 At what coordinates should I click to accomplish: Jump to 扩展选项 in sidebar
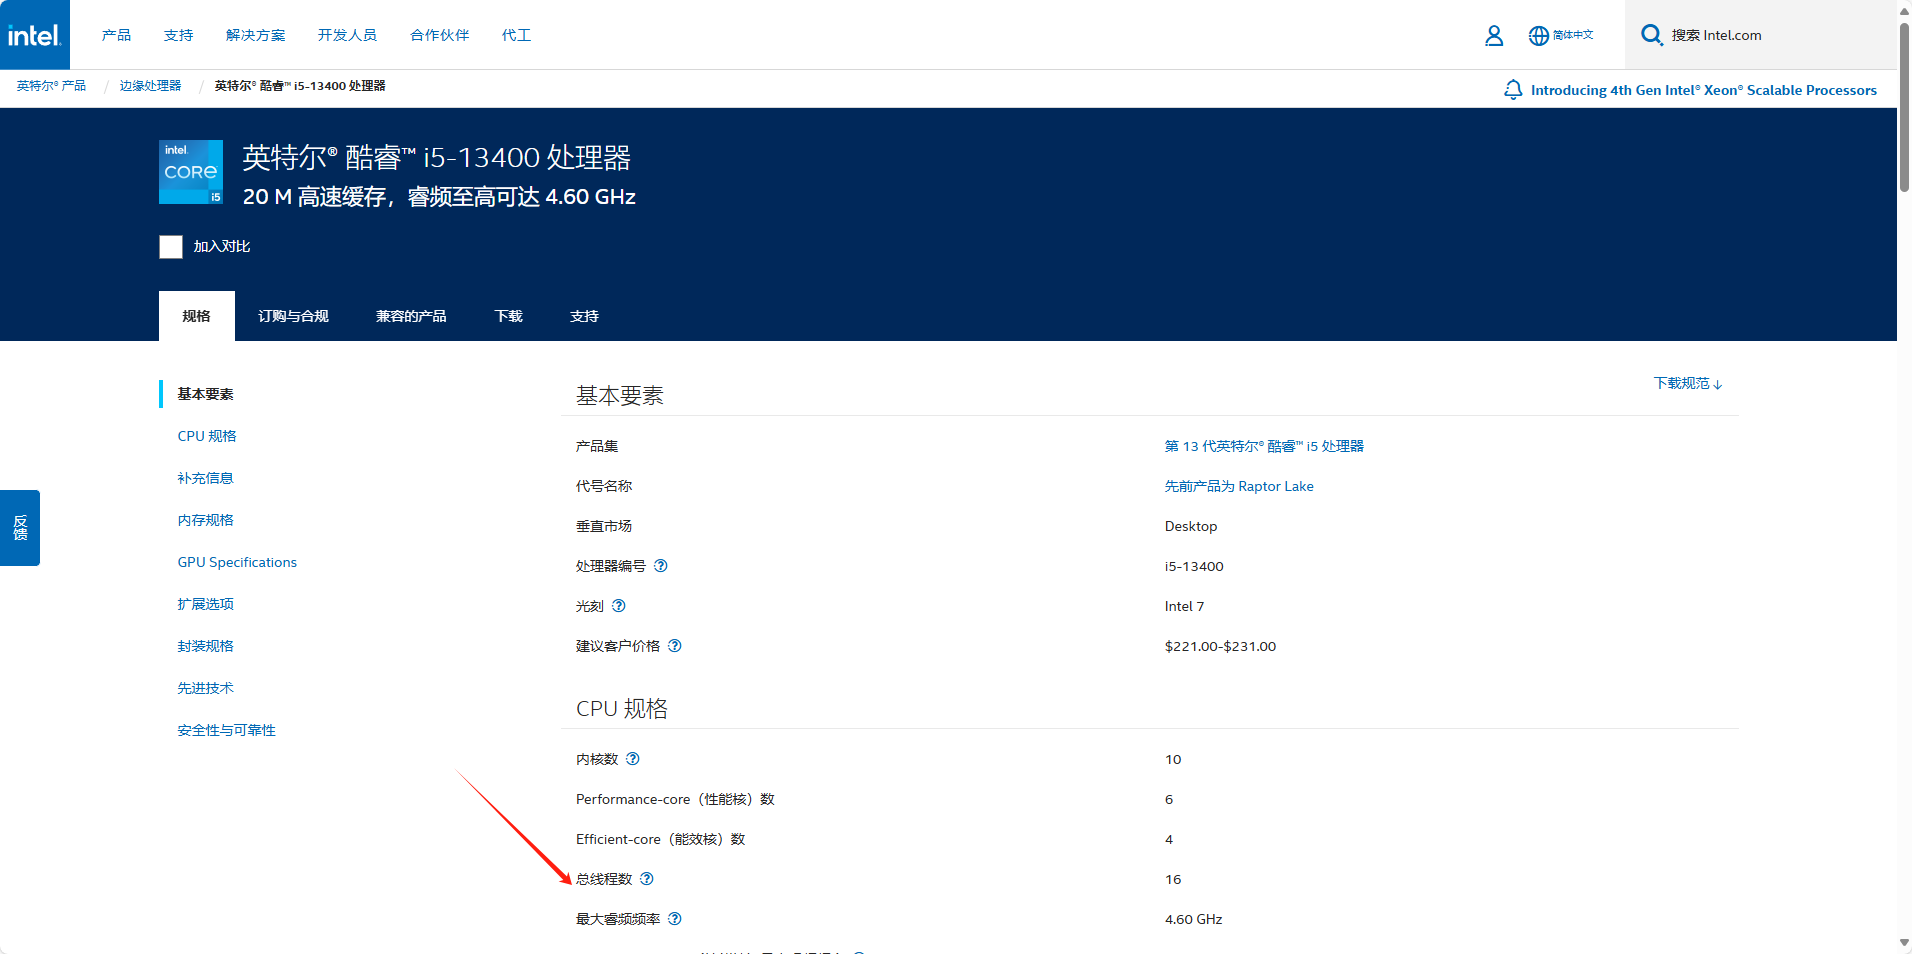tap(206, 604)
